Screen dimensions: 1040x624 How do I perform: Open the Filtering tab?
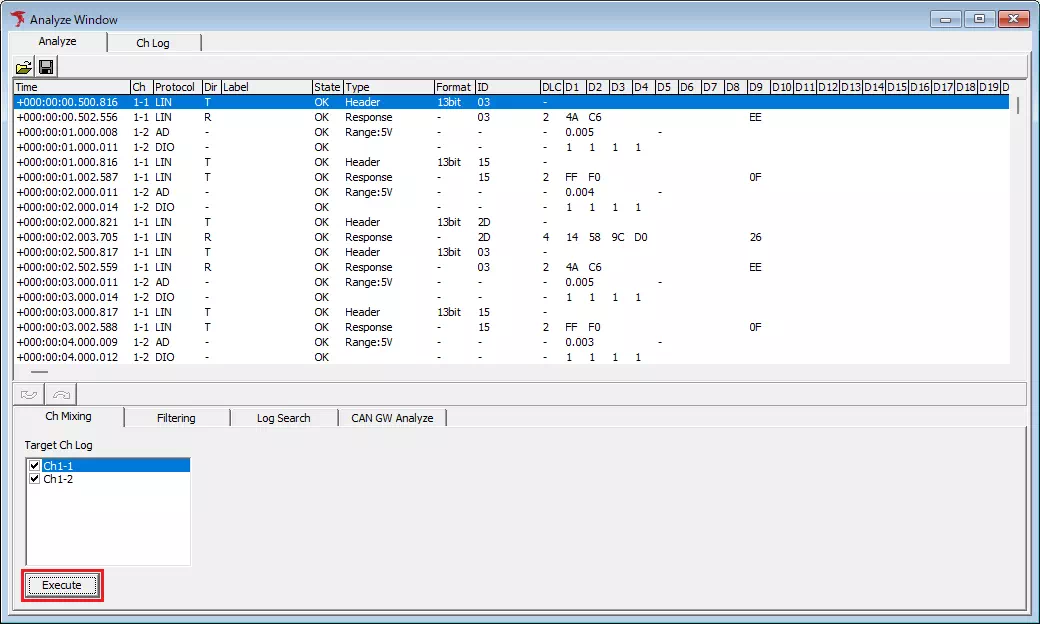tap(176, 418)
